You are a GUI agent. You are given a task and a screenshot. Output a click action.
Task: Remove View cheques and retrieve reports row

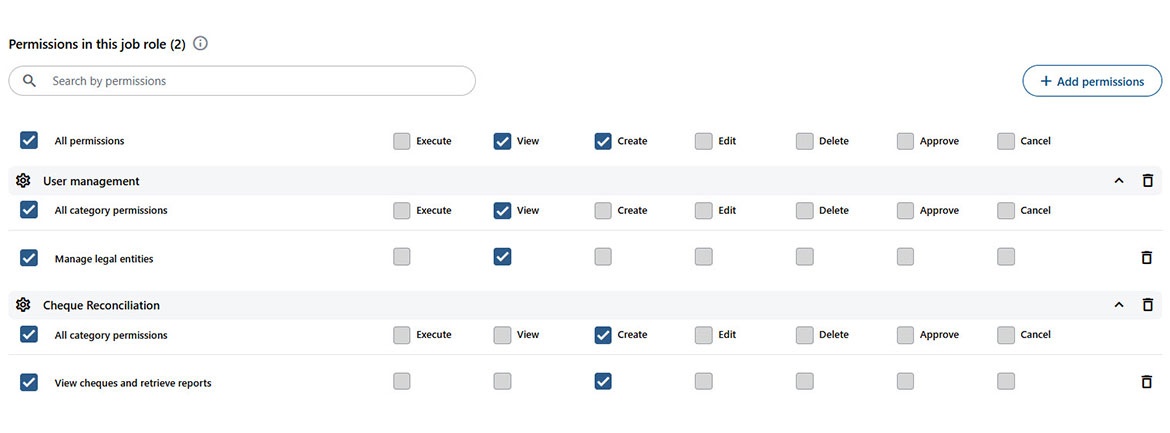(x=1147, y=382)
